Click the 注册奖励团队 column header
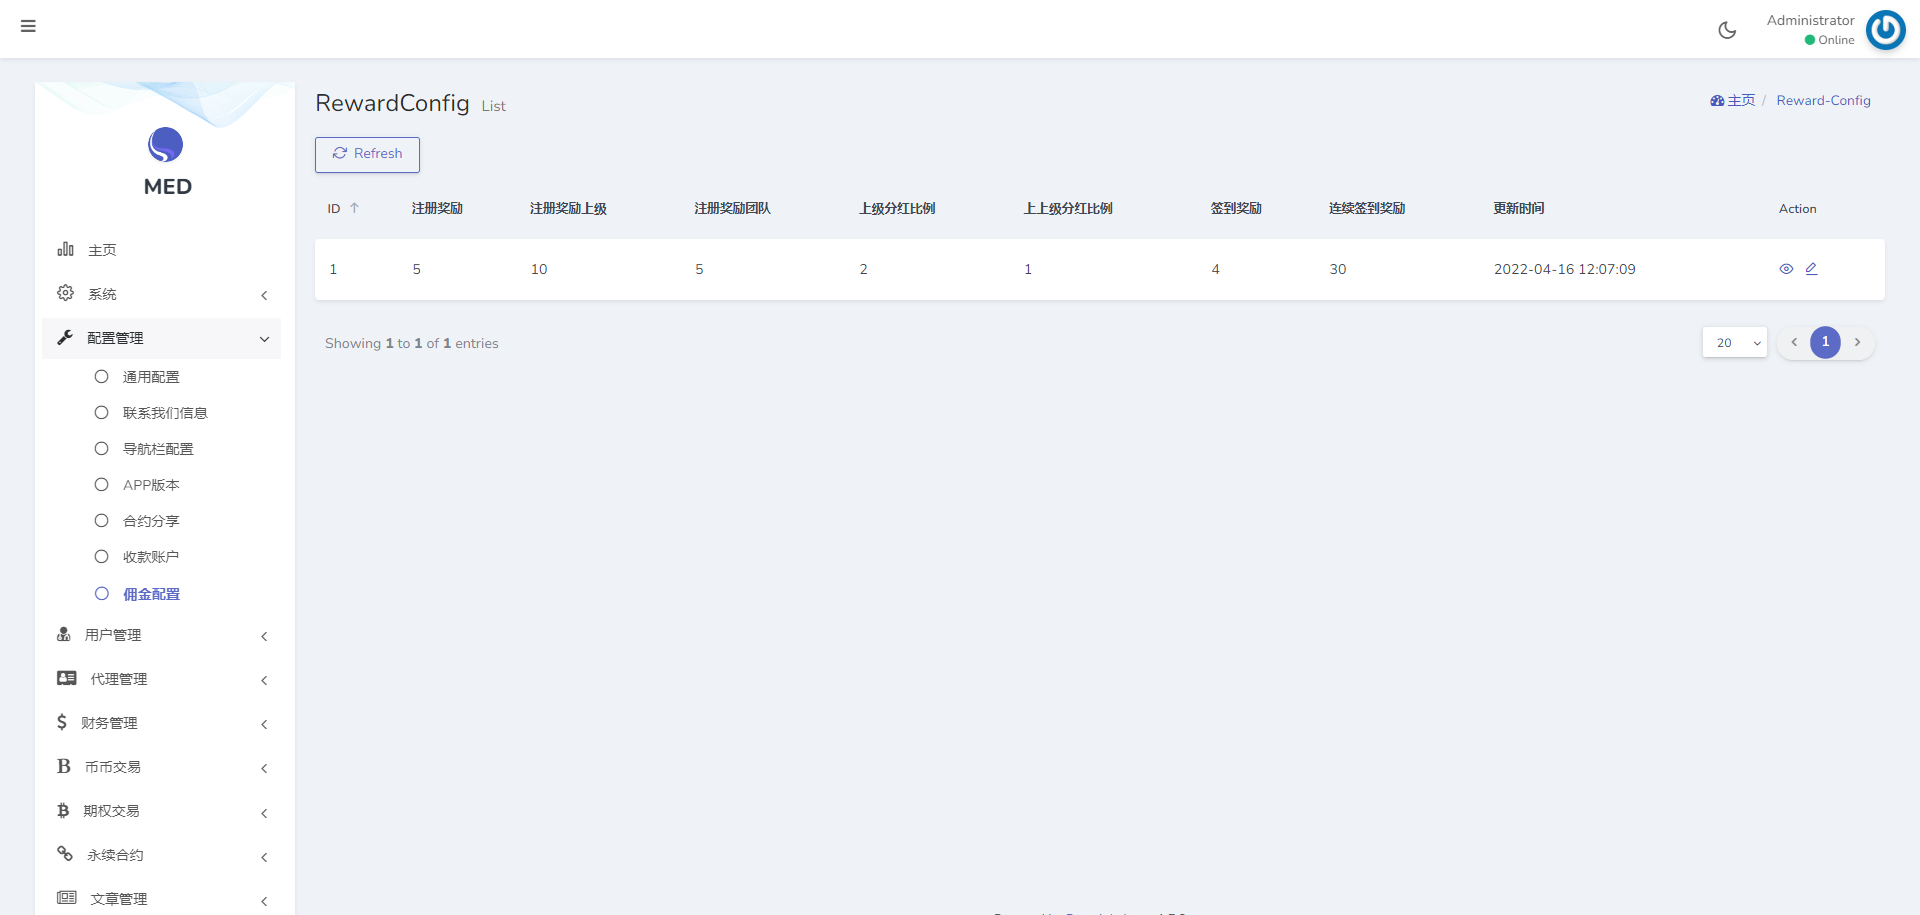The height and width of the screenshot is (915, 1920). [732, 208]
